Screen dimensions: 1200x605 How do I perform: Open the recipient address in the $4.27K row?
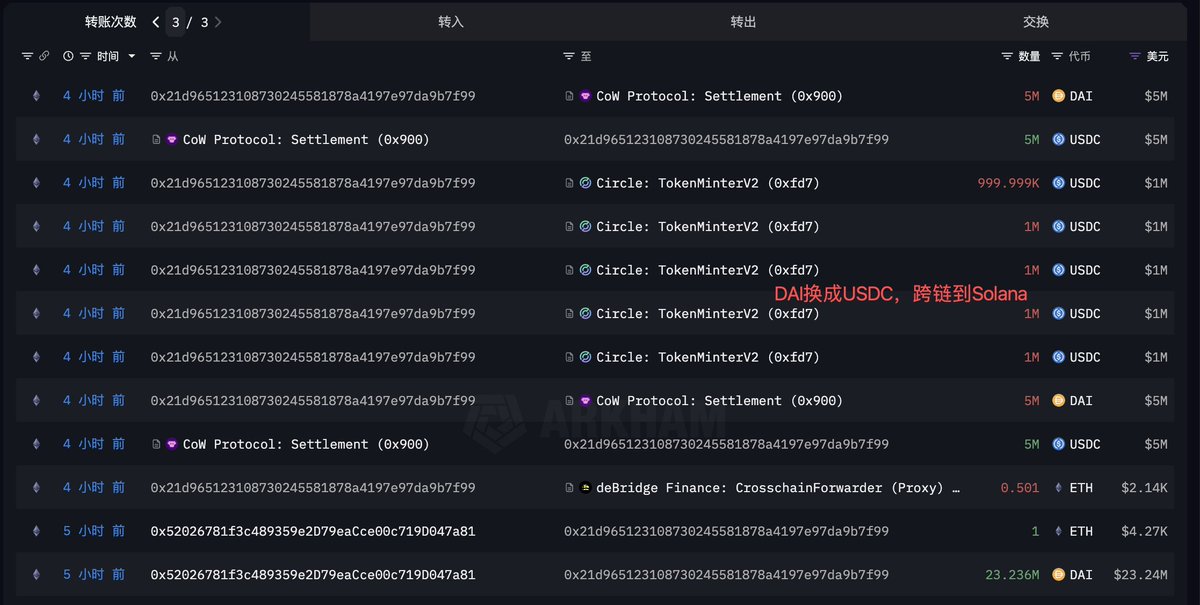pos(726,531)
